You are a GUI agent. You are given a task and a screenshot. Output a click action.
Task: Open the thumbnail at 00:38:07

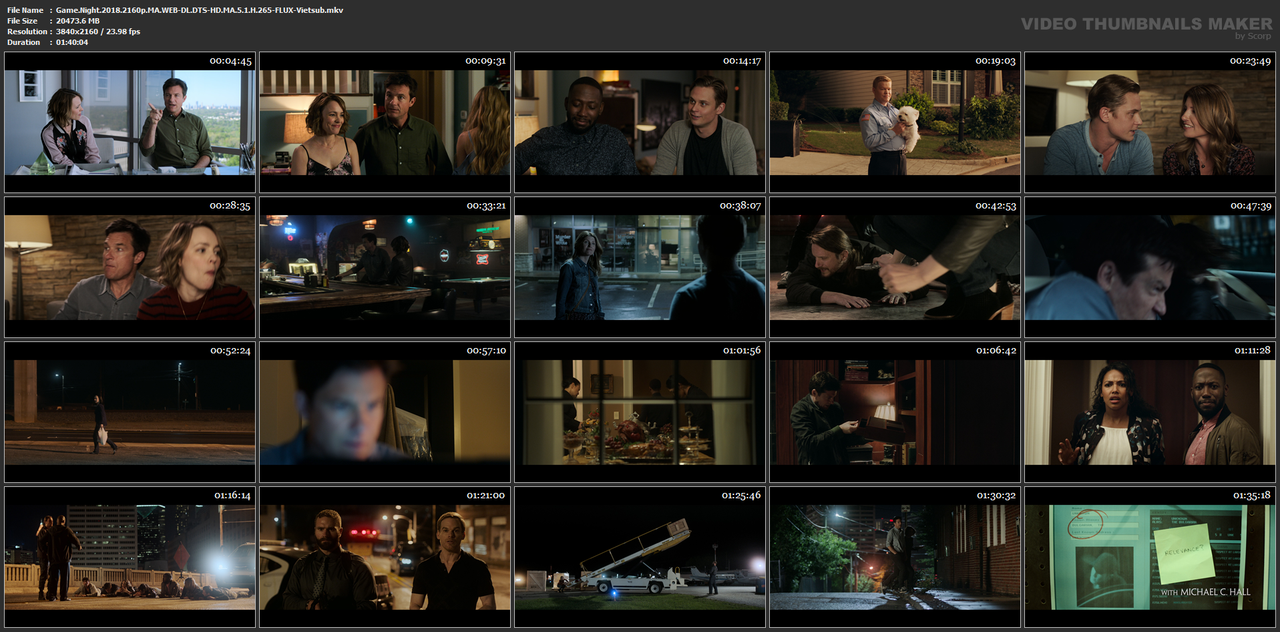point(640,267)
